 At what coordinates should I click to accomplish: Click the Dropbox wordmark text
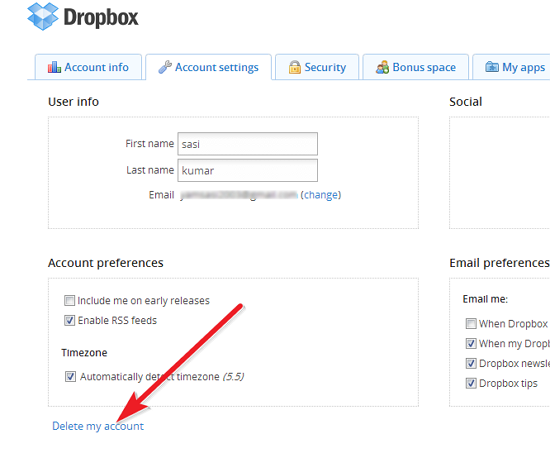pos(101,18)
